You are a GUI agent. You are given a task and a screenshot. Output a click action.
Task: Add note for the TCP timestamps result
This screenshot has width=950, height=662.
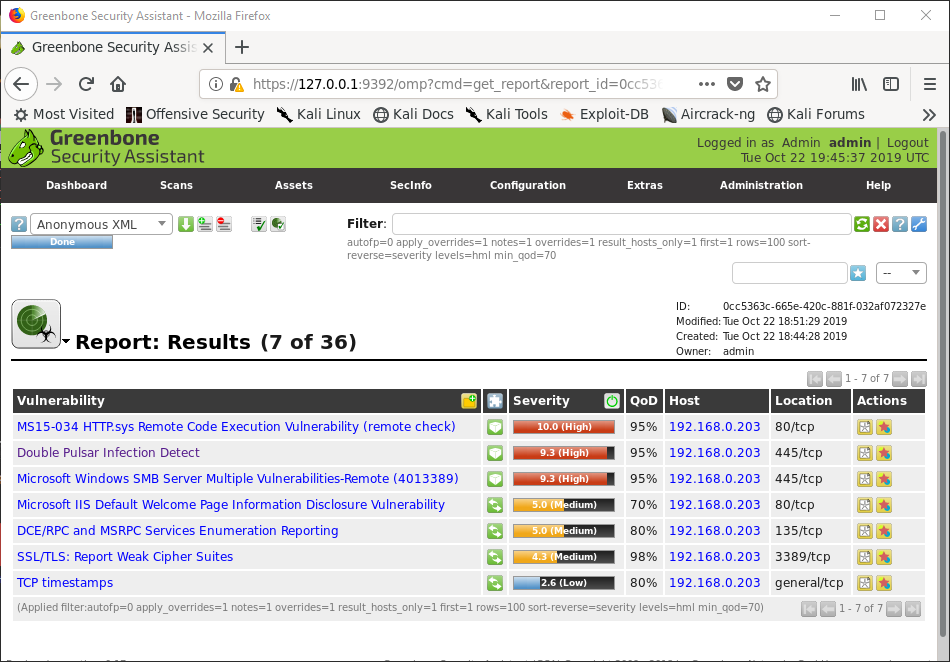(865, 583)
